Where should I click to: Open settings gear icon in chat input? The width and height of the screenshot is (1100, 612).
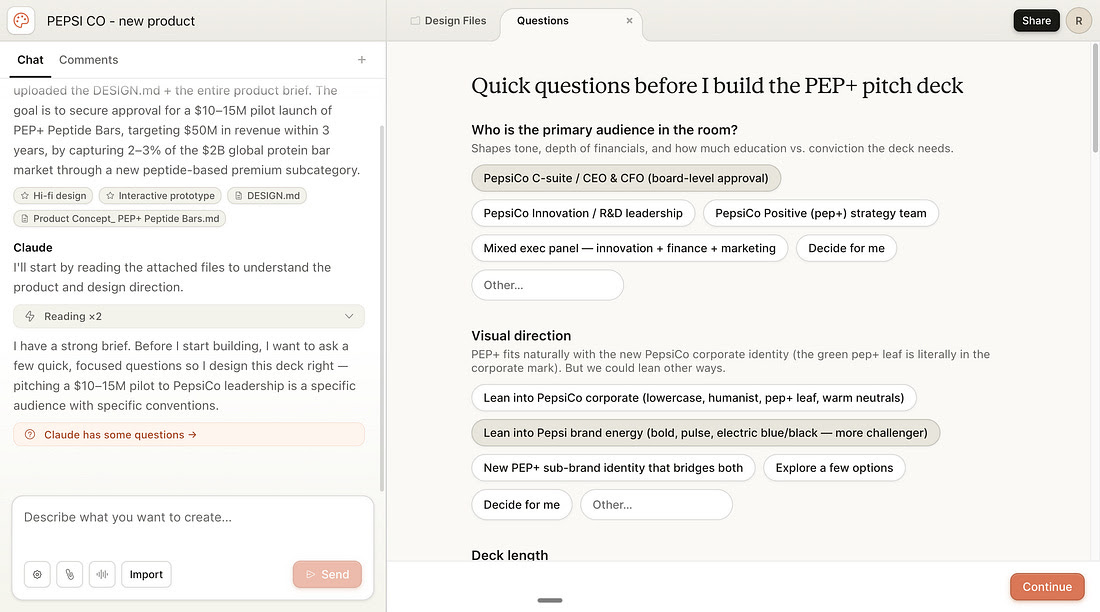(x=37, y=574)
